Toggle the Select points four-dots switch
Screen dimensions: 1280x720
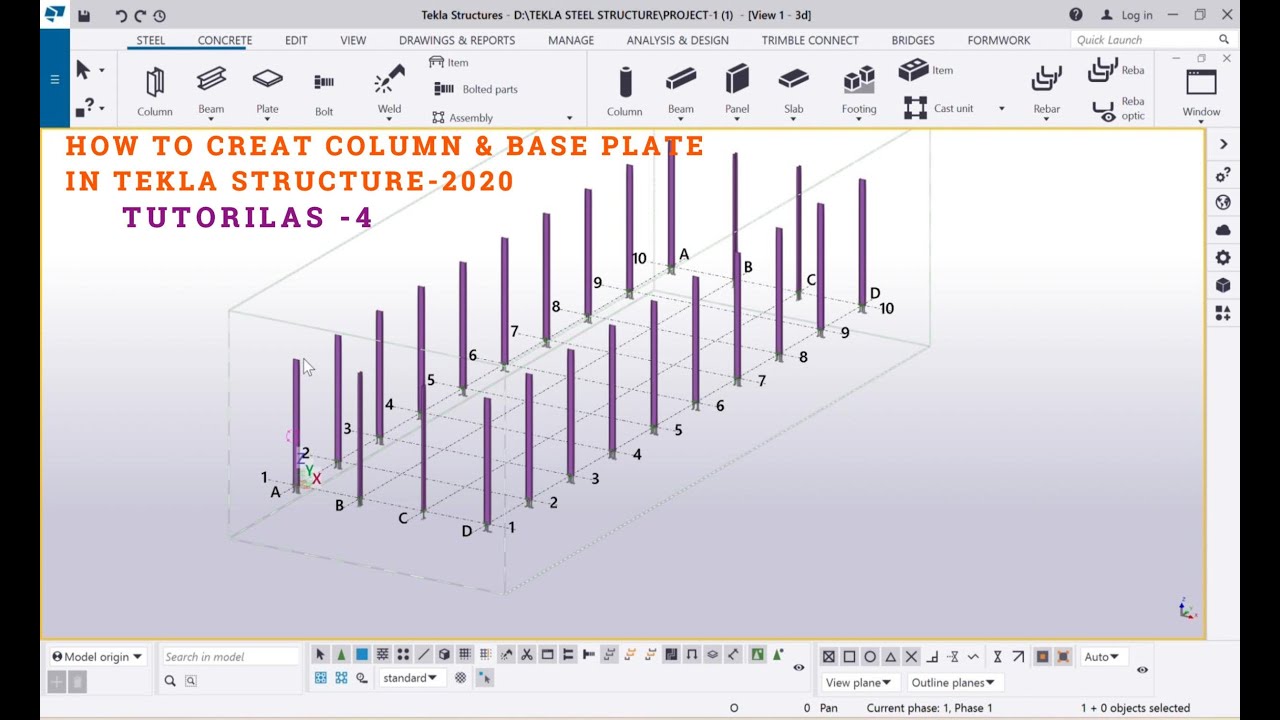[403, 655]
